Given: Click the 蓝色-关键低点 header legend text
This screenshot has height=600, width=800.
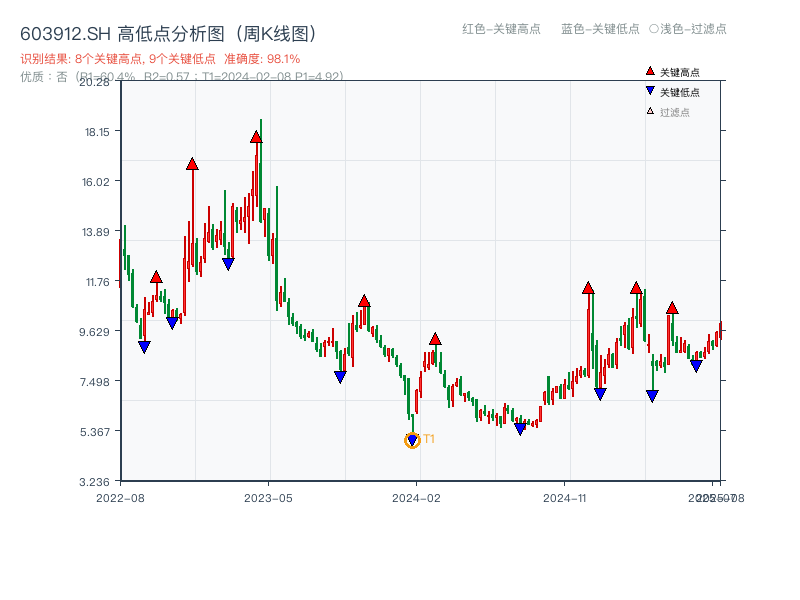Looking at the screenshot, I should tap(600, 29).
